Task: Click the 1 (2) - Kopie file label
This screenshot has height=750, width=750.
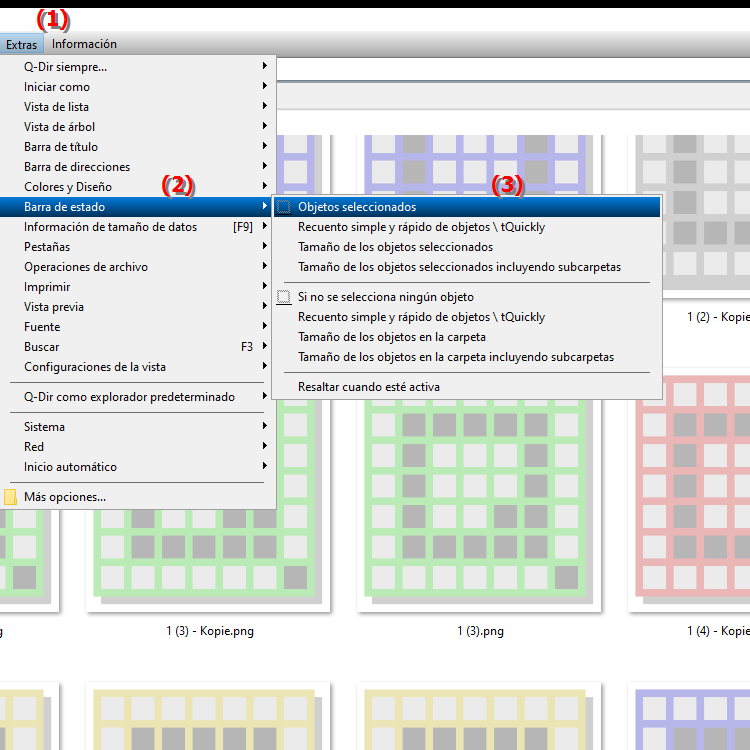Action: pos(718,317)
